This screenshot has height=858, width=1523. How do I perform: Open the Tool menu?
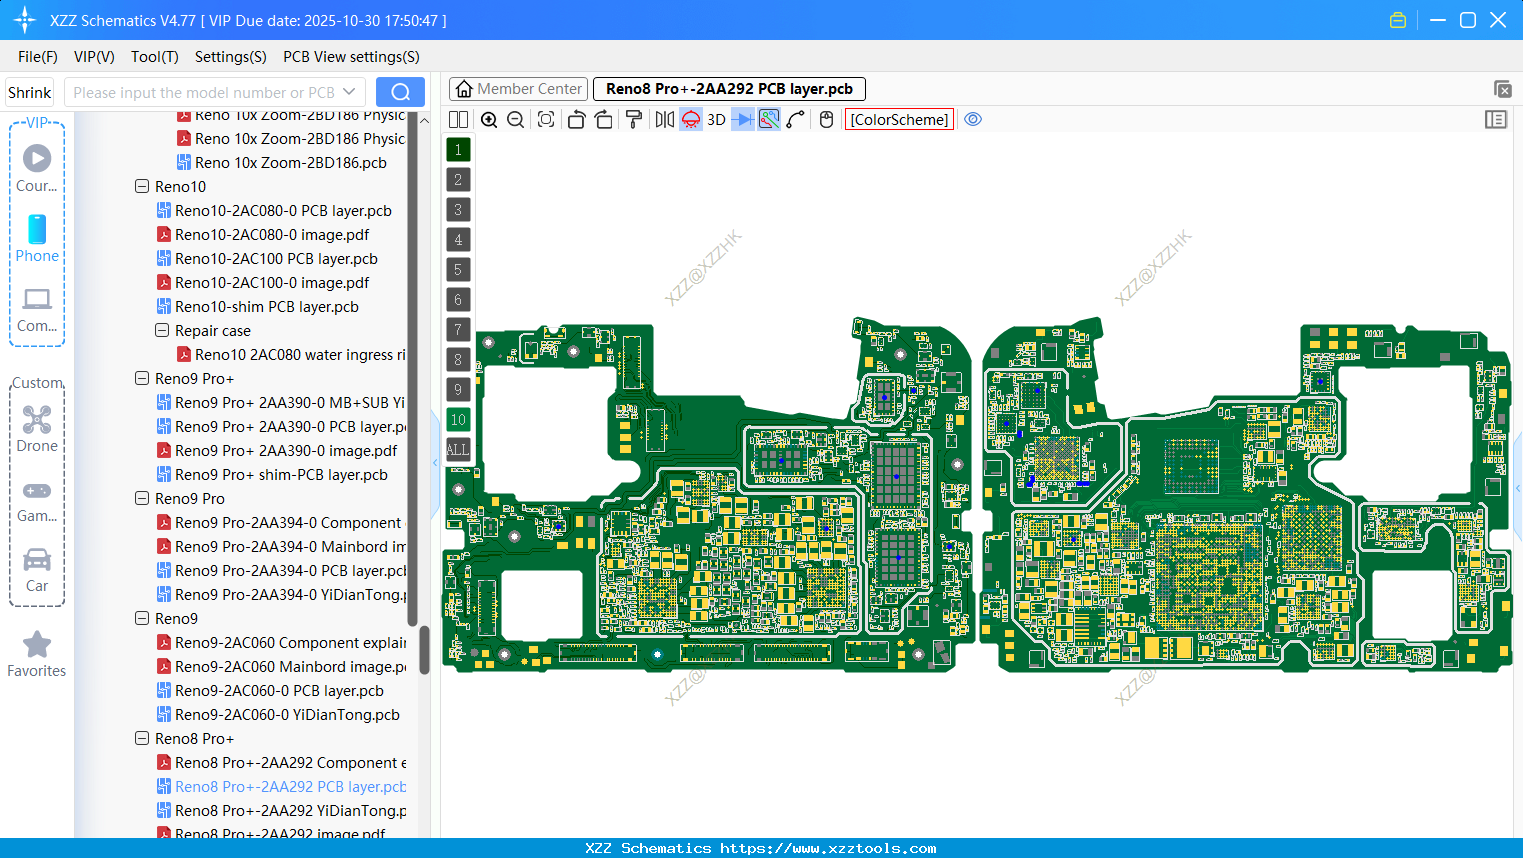[x=154, y=57]
